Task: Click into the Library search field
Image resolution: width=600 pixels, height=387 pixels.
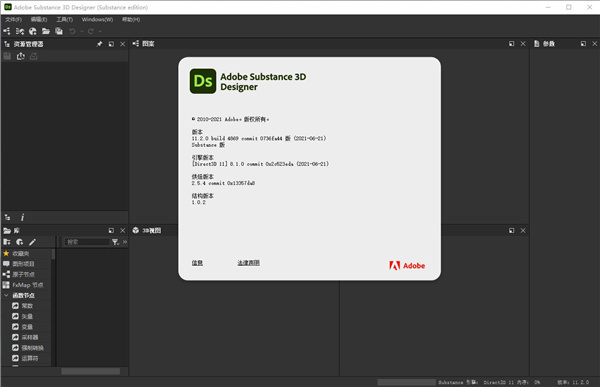Action: coord(87,242)
